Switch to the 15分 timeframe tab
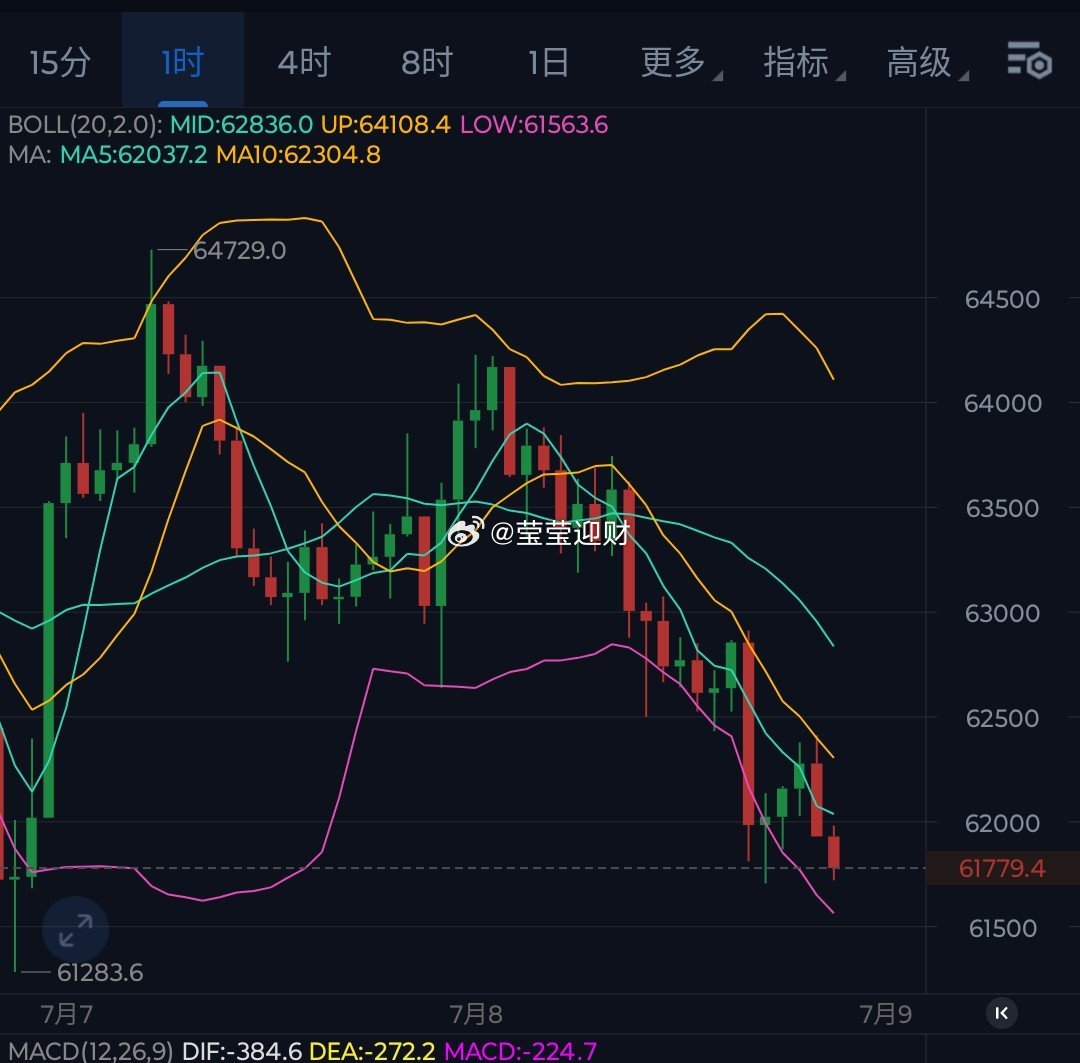Viewport: 1080px width, 1063px height. pos(60,62)
